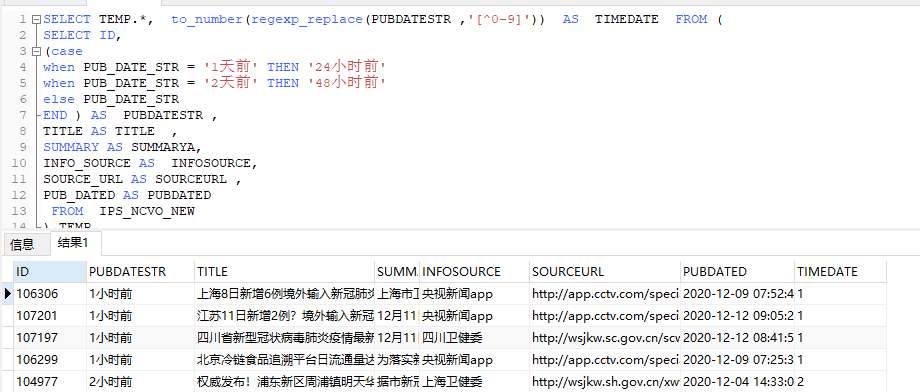Viewport: 920px width, 392px height.
Task: Place cursor on '2天前' string in line 5
Action: (231, 83)
